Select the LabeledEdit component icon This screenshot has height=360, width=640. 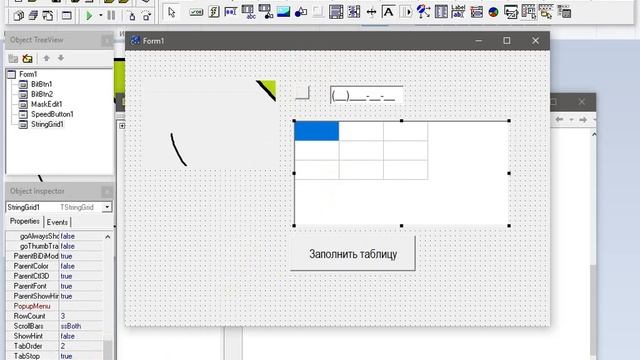(458, 12)
